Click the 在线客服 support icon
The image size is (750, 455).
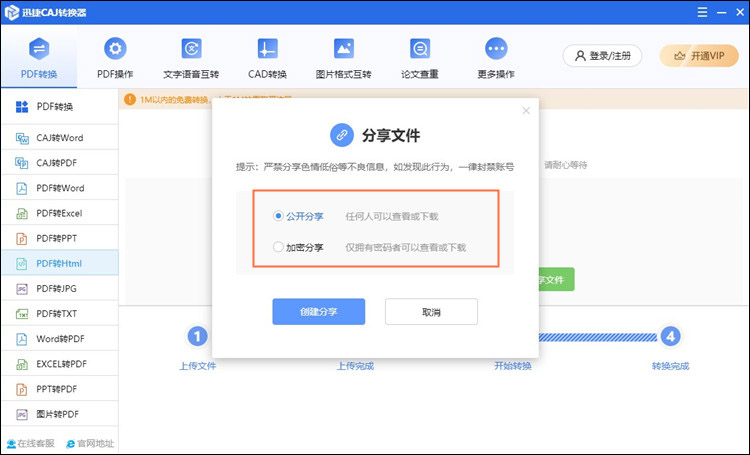(x=11, y=443)
